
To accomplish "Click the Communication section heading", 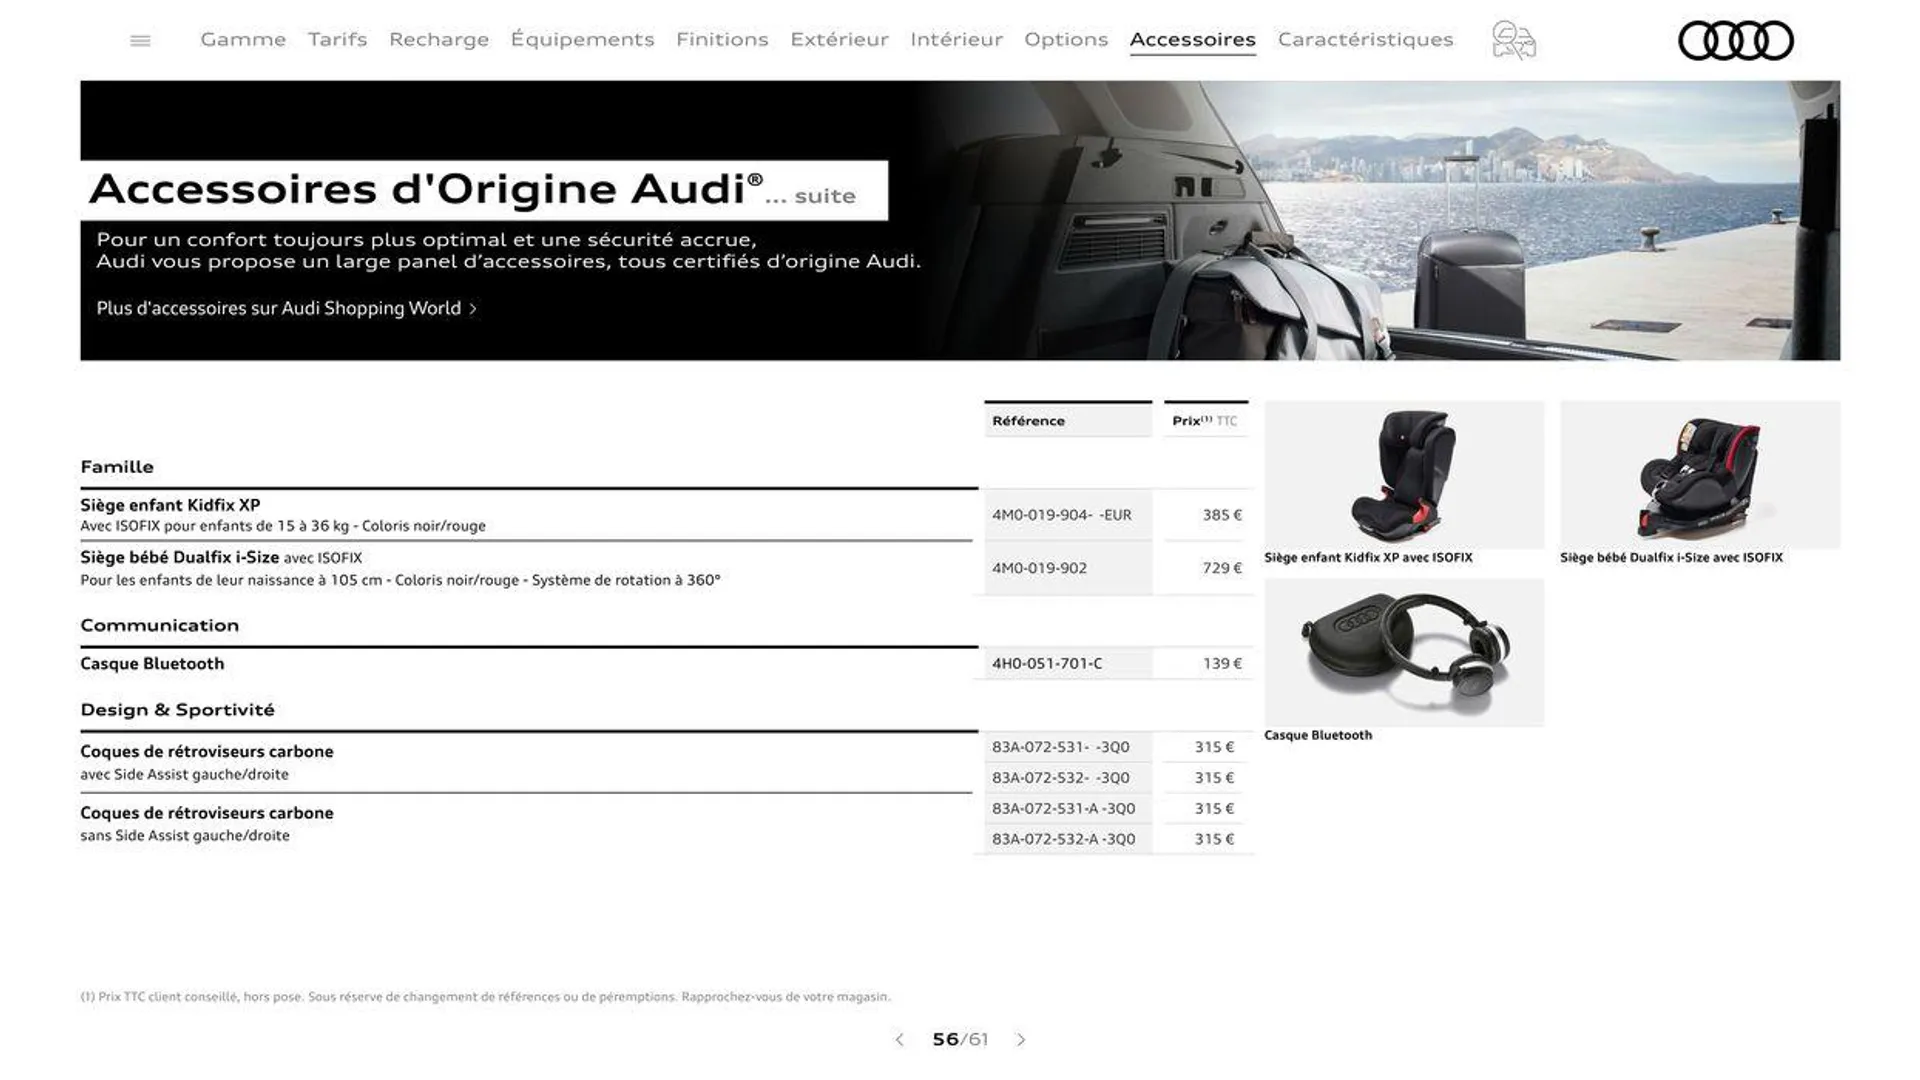I will (160, 625).
